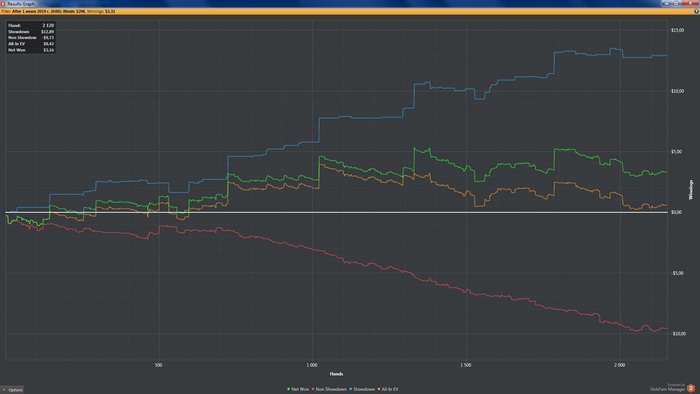Click the Hold'em Manager 2 logo

point(691,388)
